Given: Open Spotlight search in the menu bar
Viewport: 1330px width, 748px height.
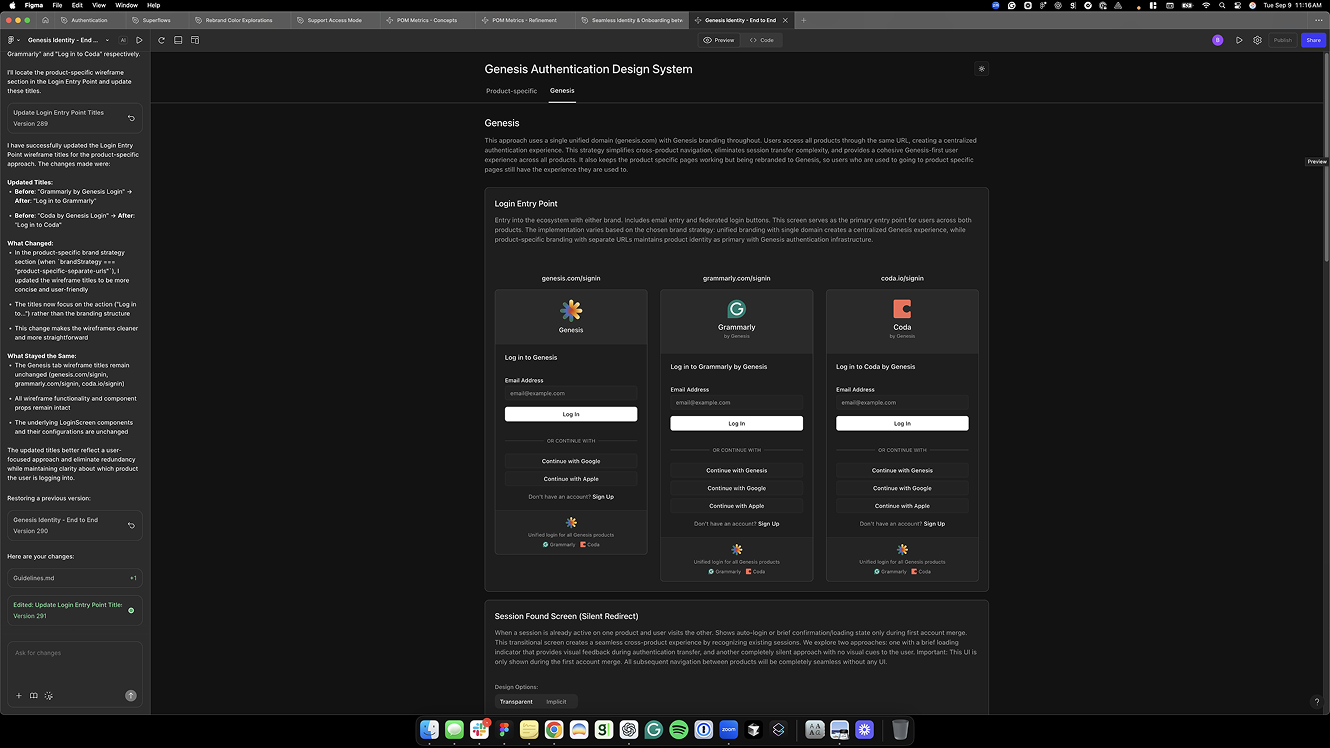Looking at the screenshot, I should 1222,5.
